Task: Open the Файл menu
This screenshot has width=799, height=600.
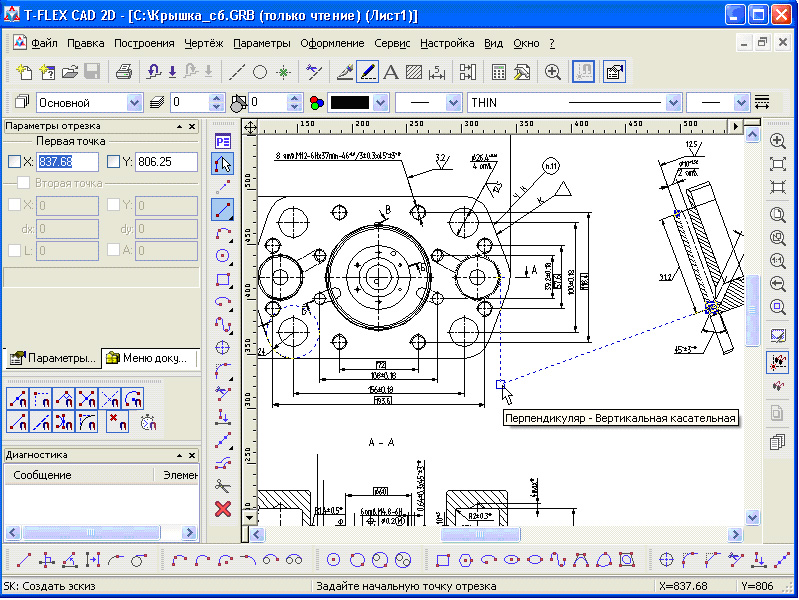Action: 44,43
